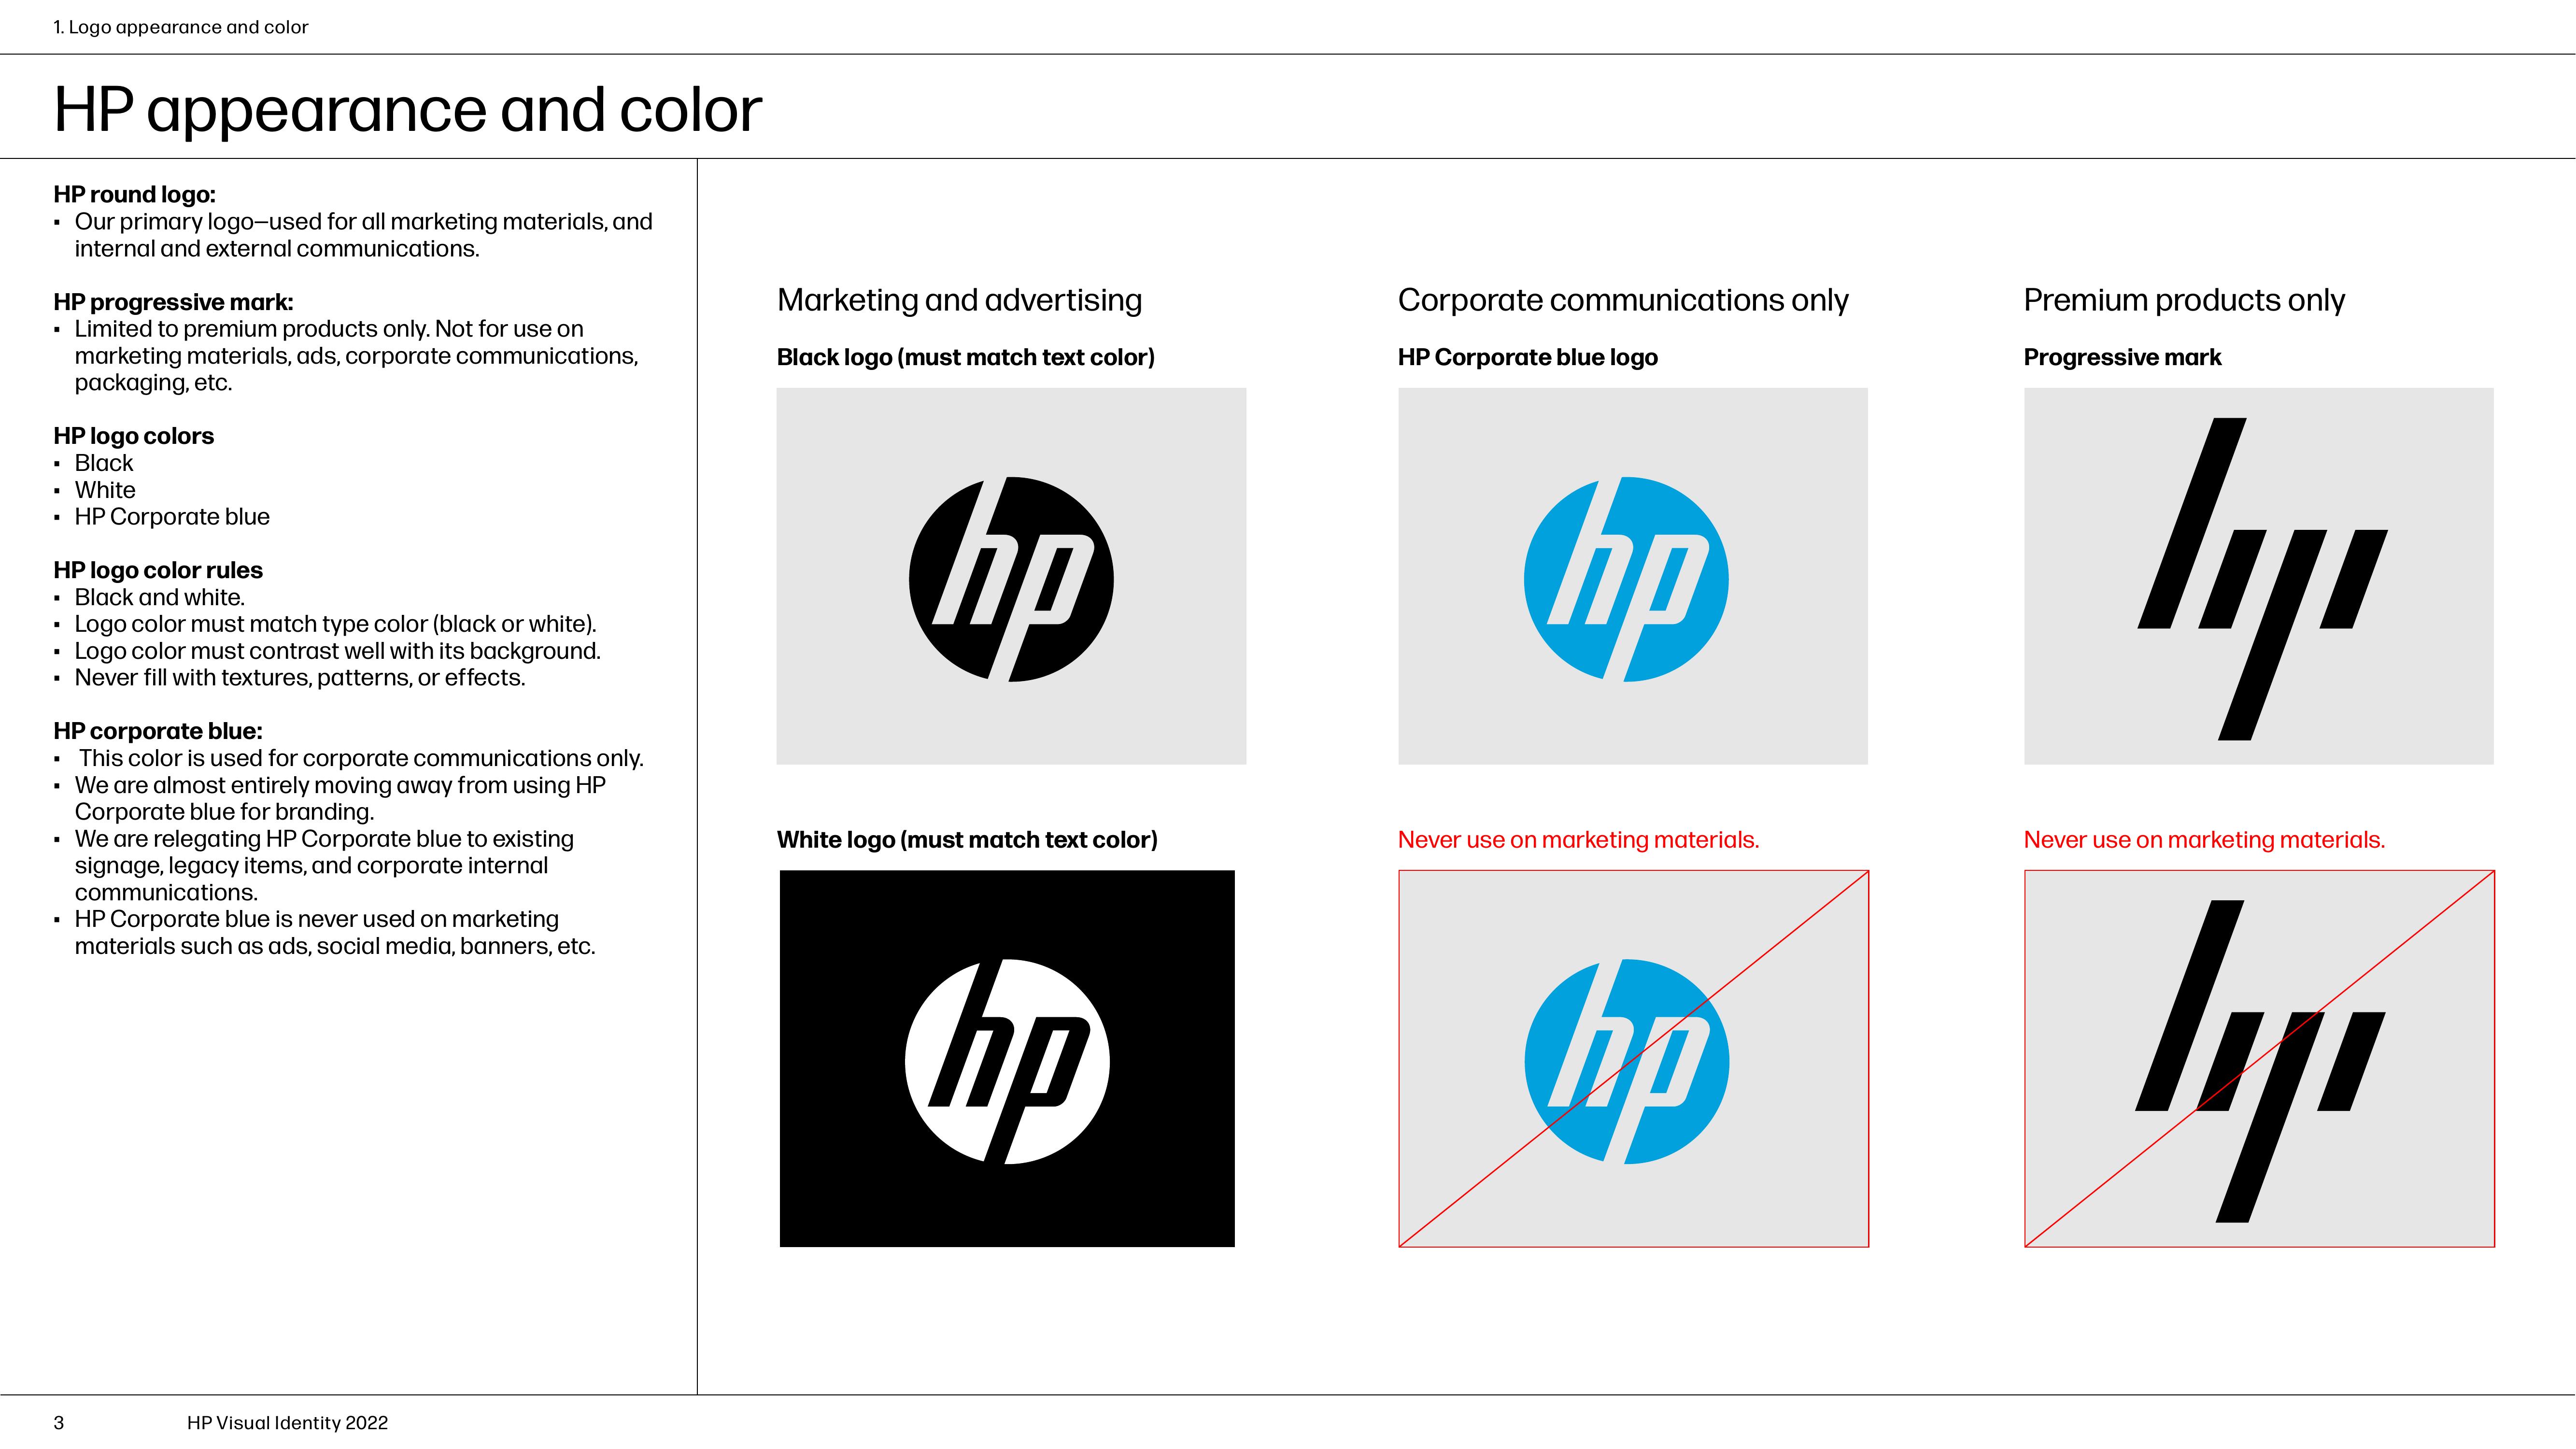Image resolution: width=2576 pixels, height=1449 pixels.
Task: Select the blue HP logo under Corporate communications
Action: (x=1626, y=579)
